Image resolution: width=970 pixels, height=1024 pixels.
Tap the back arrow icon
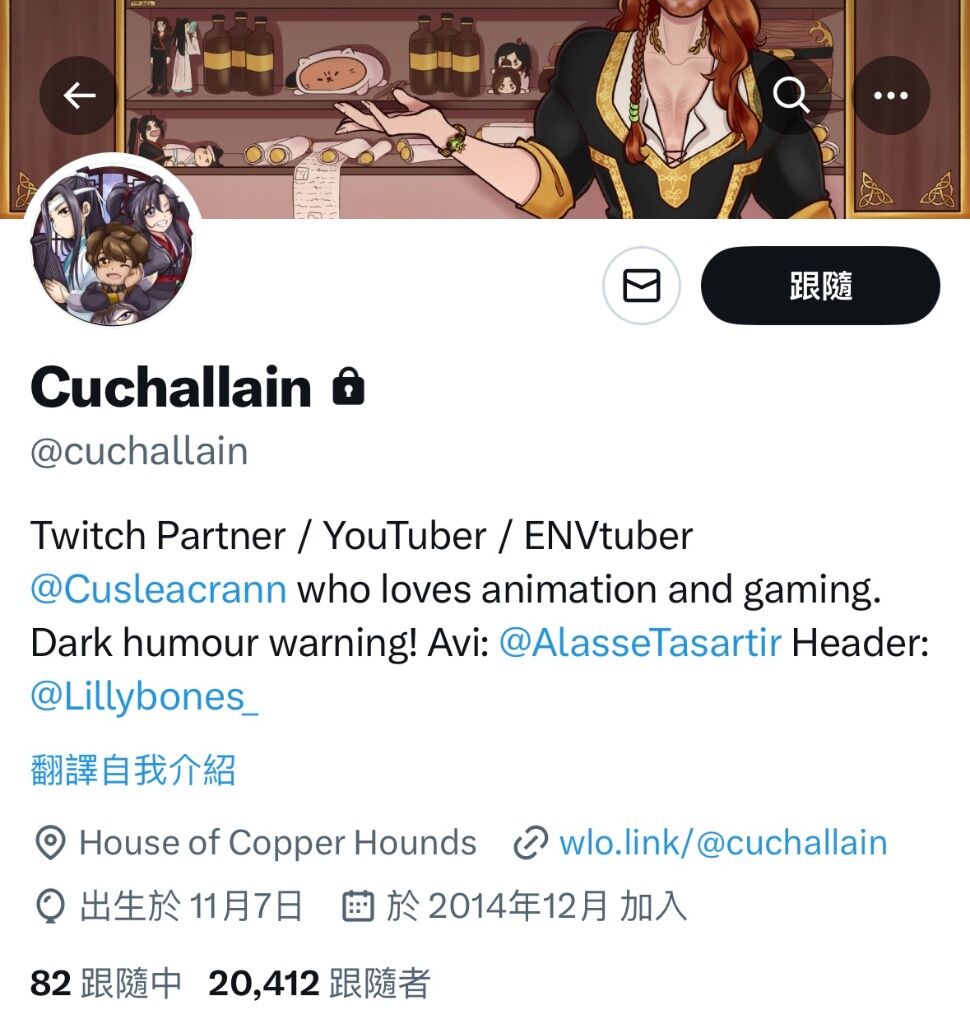pyautogui.click(x=79, y=95)
